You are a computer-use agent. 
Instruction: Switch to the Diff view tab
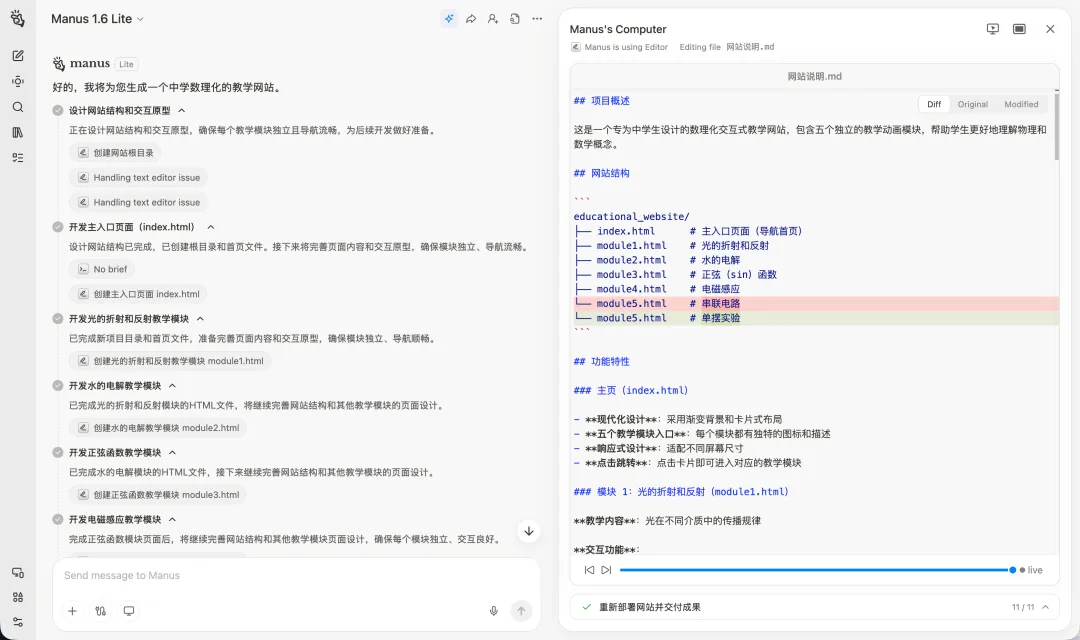[x=934, y=104]
